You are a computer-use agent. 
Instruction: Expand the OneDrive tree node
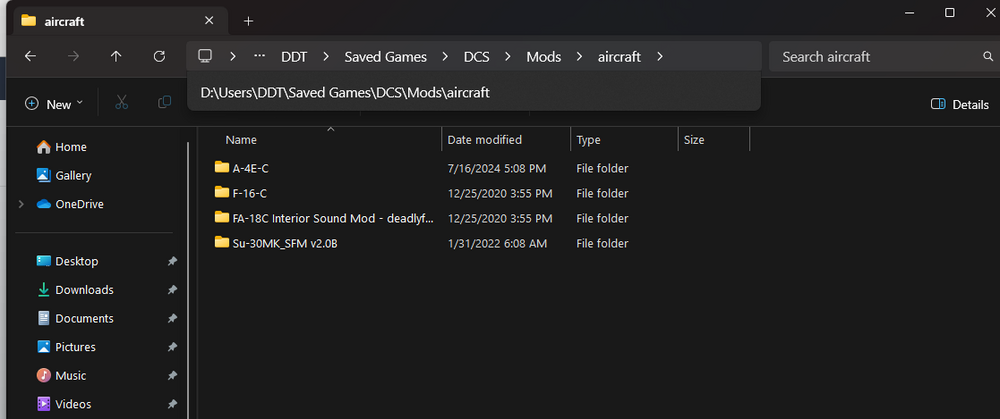(x=21, y=204)
